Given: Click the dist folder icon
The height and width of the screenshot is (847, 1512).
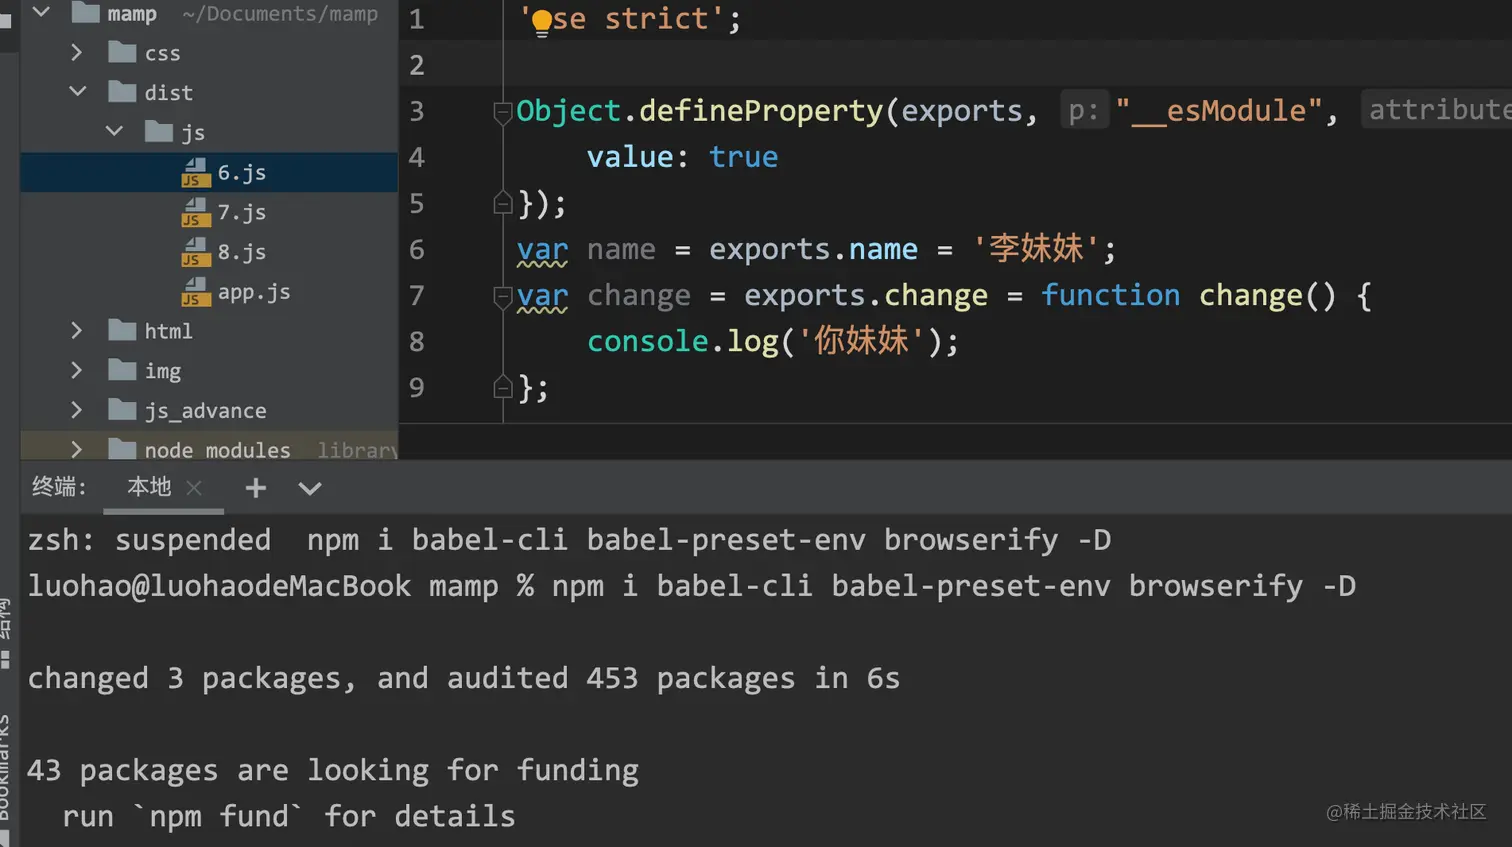Looking at the screenshot, I should click(122, 92).
